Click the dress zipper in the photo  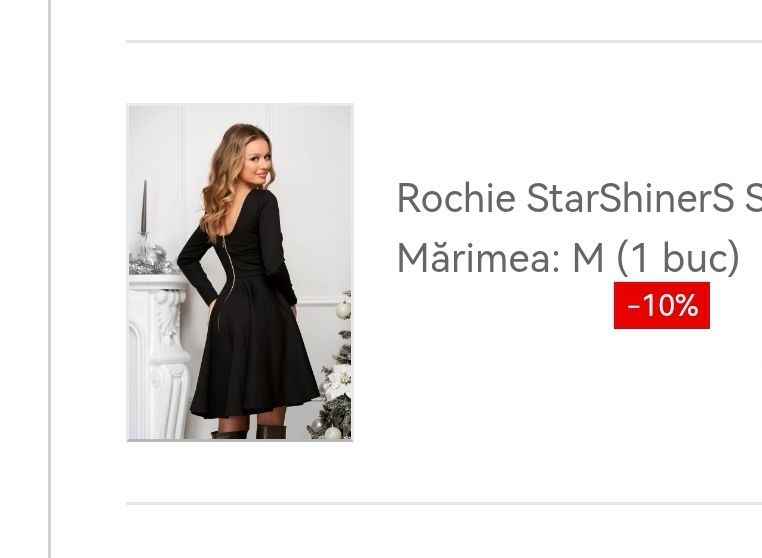pos(227,272)
